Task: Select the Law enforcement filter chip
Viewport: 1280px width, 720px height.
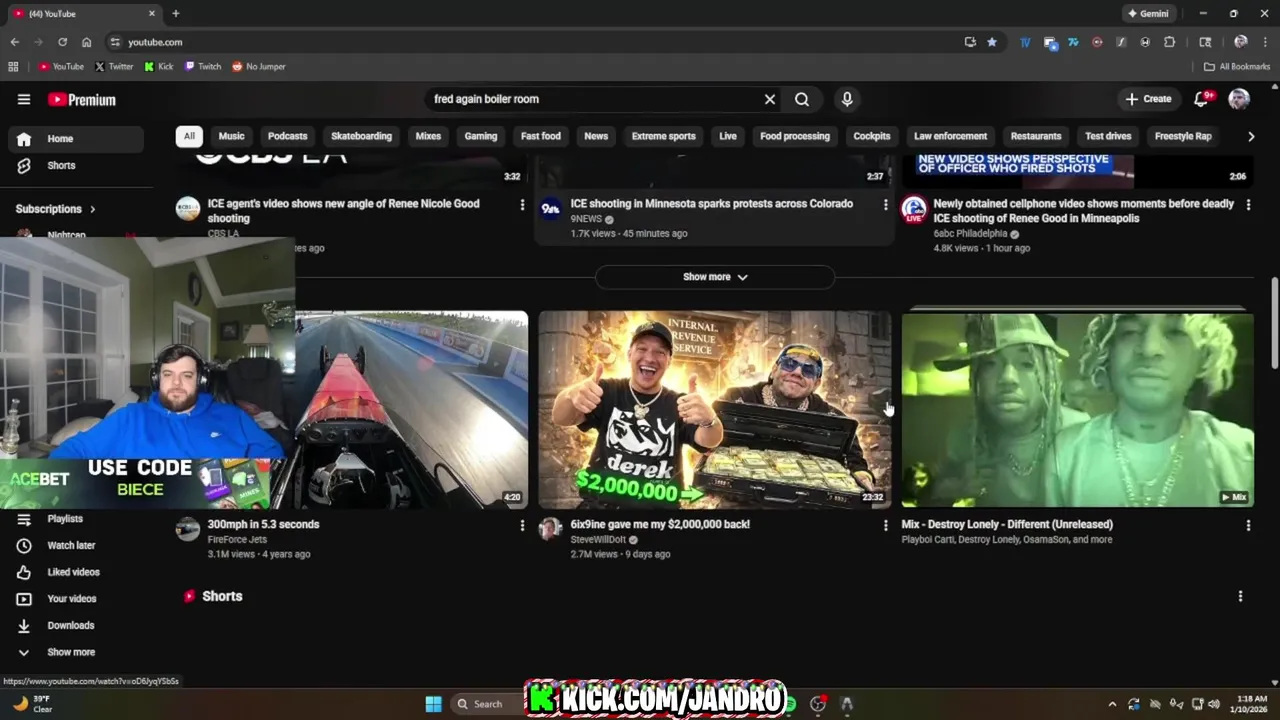Action: pos(951,136)
